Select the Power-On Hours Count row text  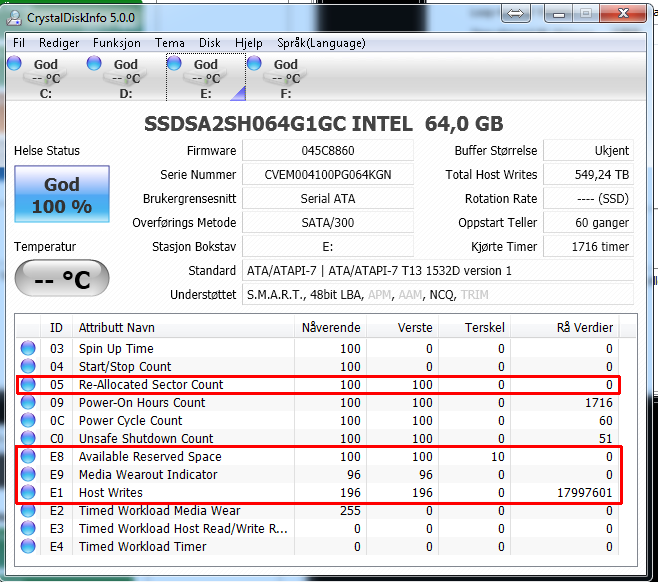pos(142,402)
